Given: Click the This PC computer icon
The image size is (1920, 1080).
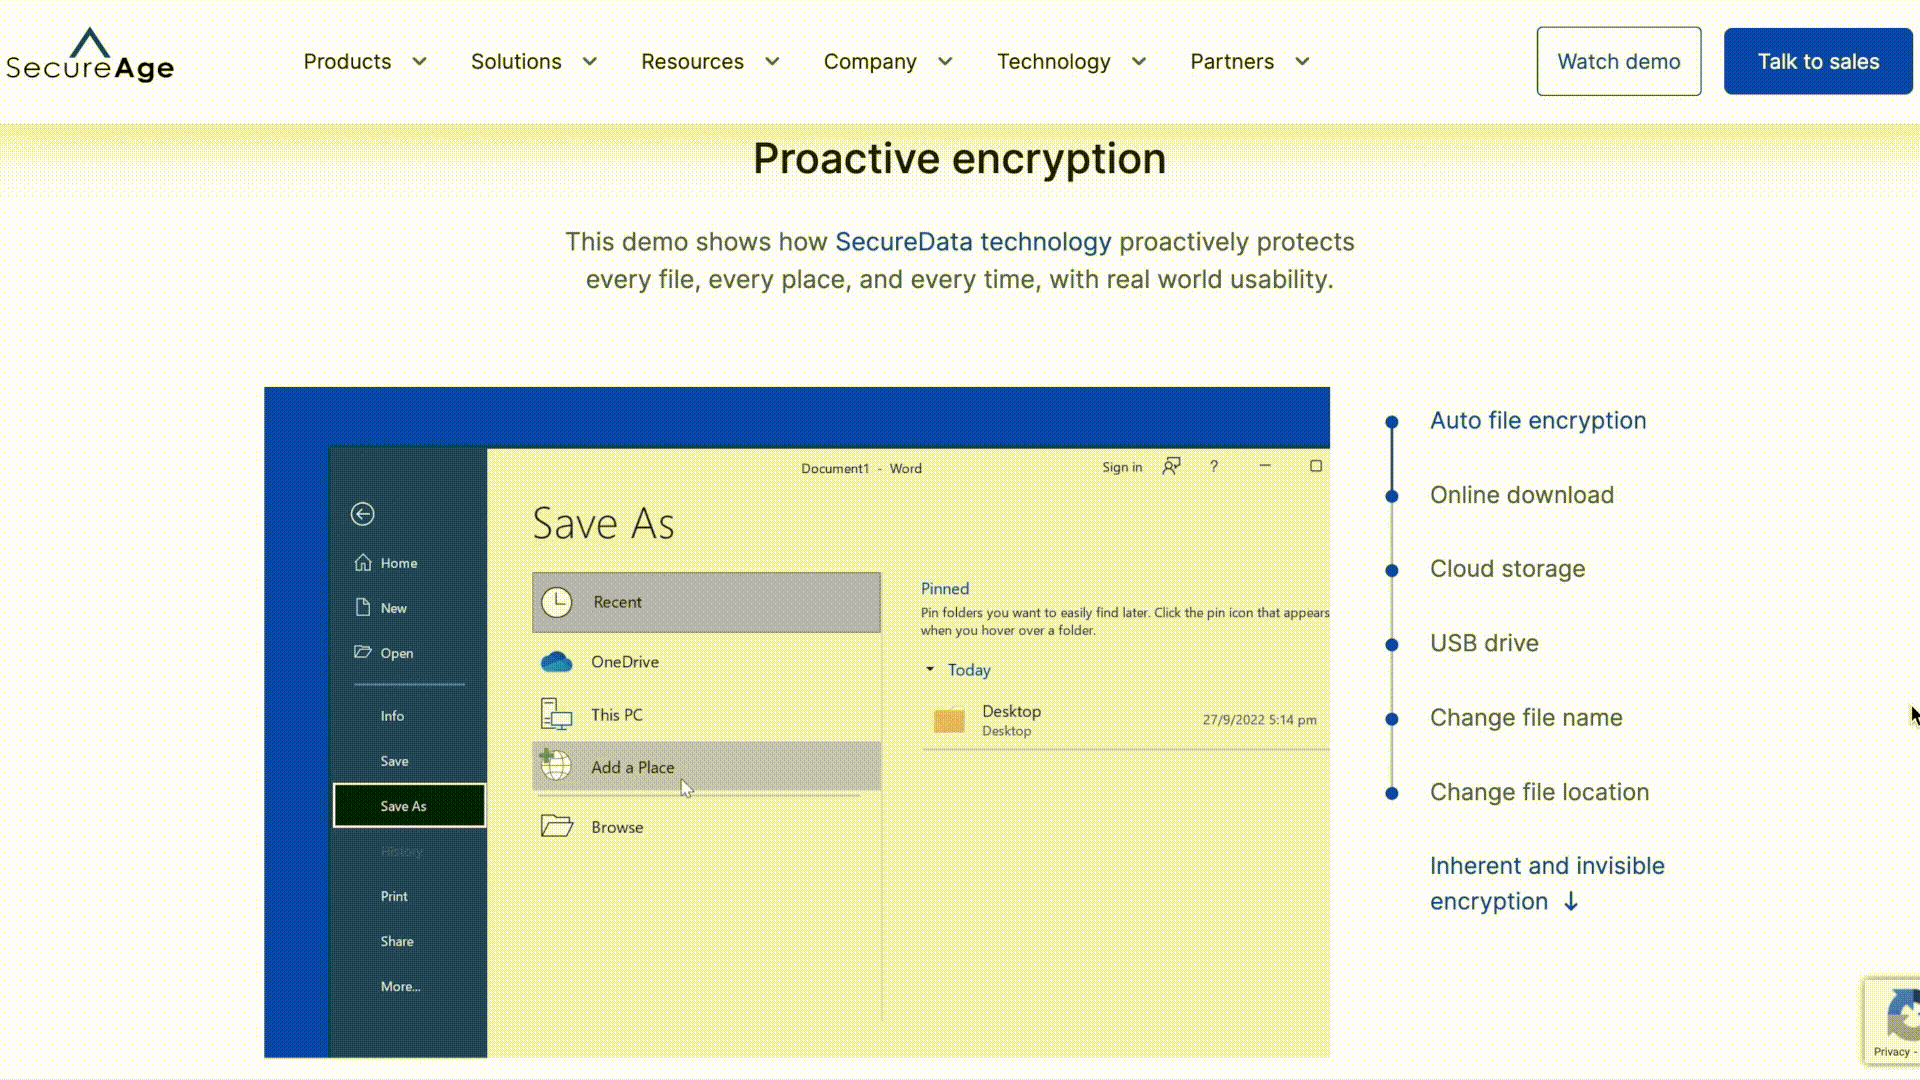Looking at the screenshot, I should coord(556,715).
